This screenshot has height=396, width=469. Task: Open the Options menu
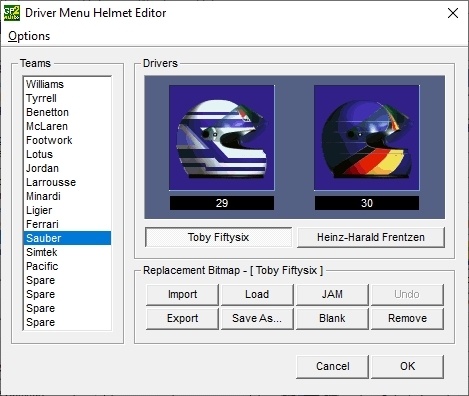[x=29, y=36]
